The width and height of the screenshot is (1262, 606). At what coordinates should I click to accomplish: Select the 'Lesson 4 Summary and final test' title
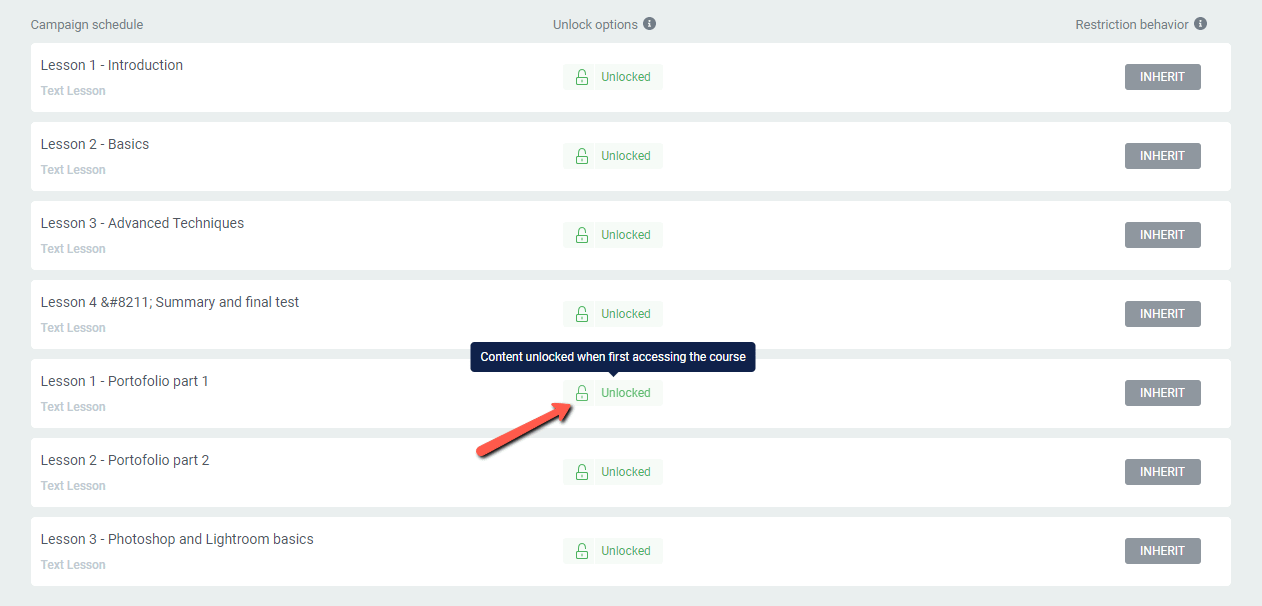170,302
